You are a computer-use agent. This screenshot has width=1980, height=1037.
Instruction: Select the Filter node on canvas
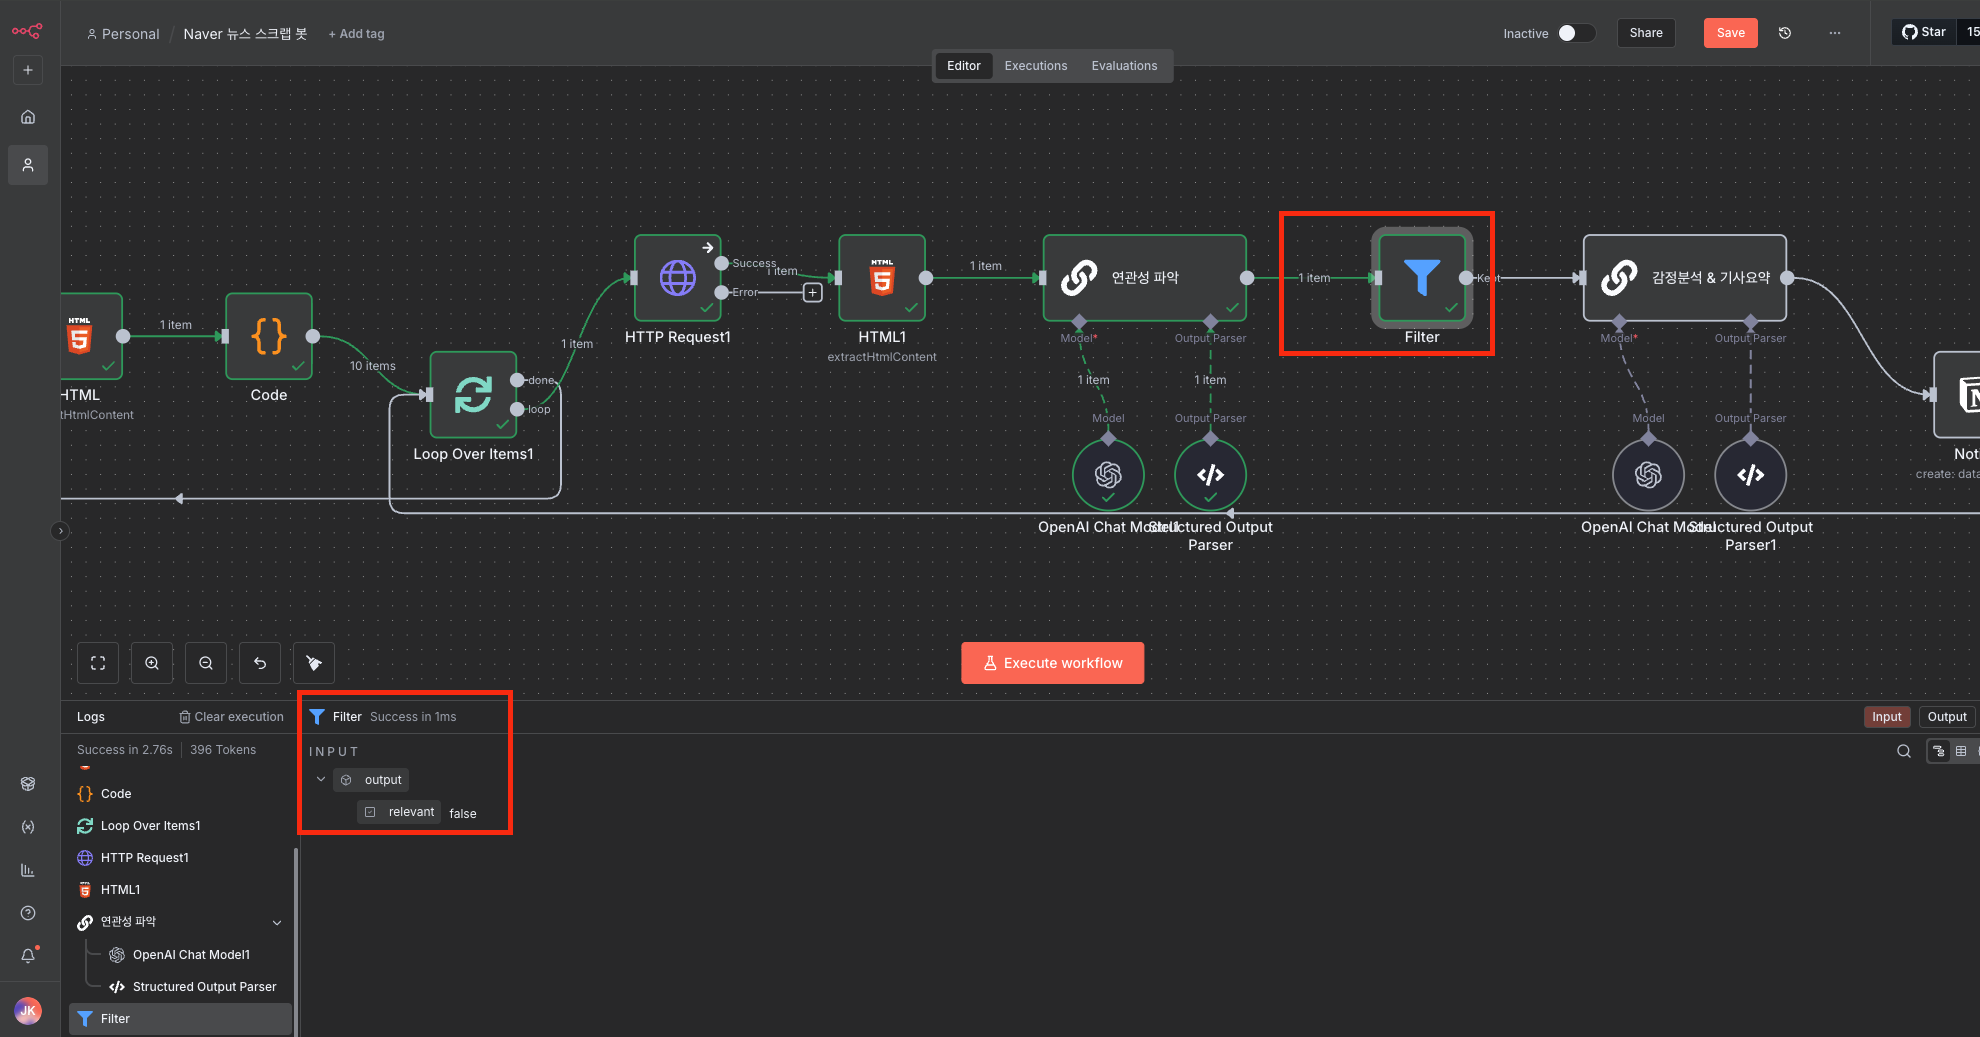point(1422,278)
